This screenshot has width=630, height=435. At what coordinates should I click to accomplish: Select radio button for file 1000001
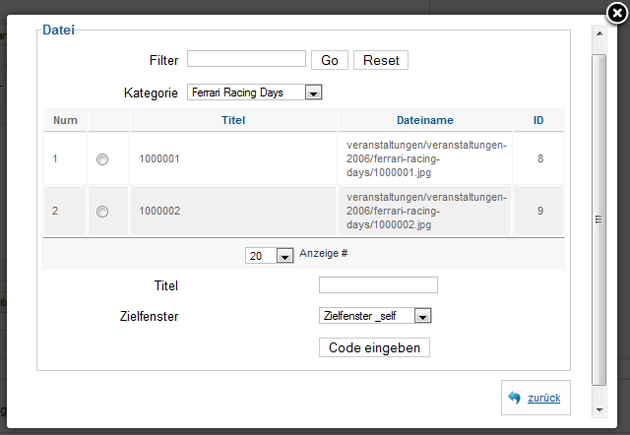point(102,159)
